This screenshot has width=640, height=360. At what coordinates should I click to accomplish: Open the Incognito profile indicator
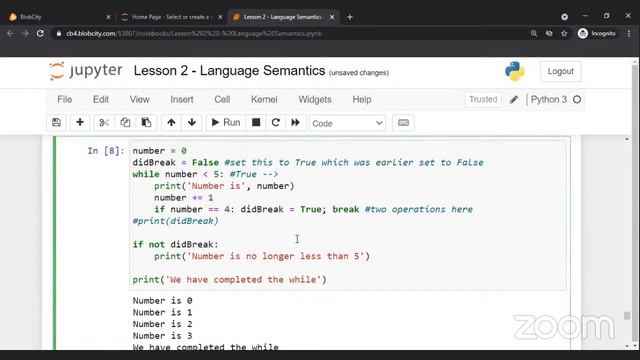pyautogui.click(x=597, y=33)
